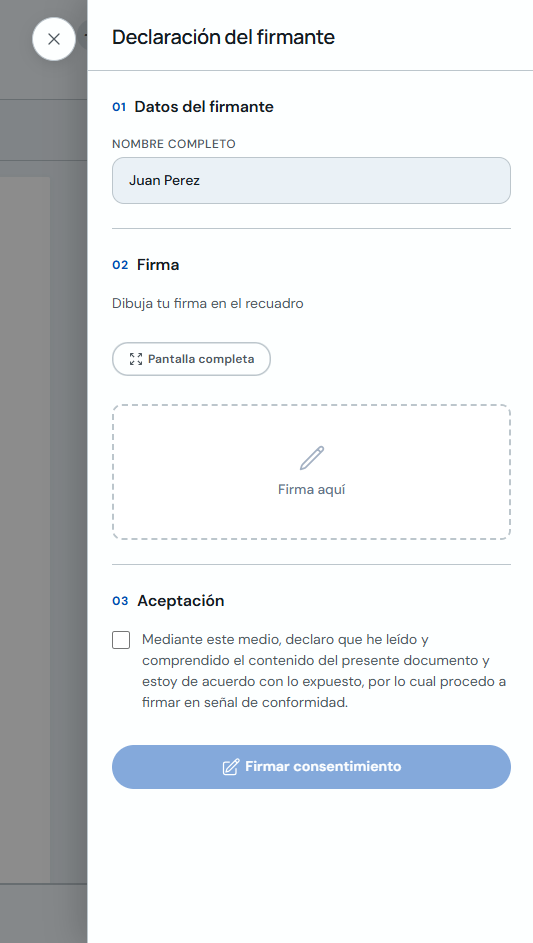
Task: Click Firmar consentimiento button
Action: [311, 767]
